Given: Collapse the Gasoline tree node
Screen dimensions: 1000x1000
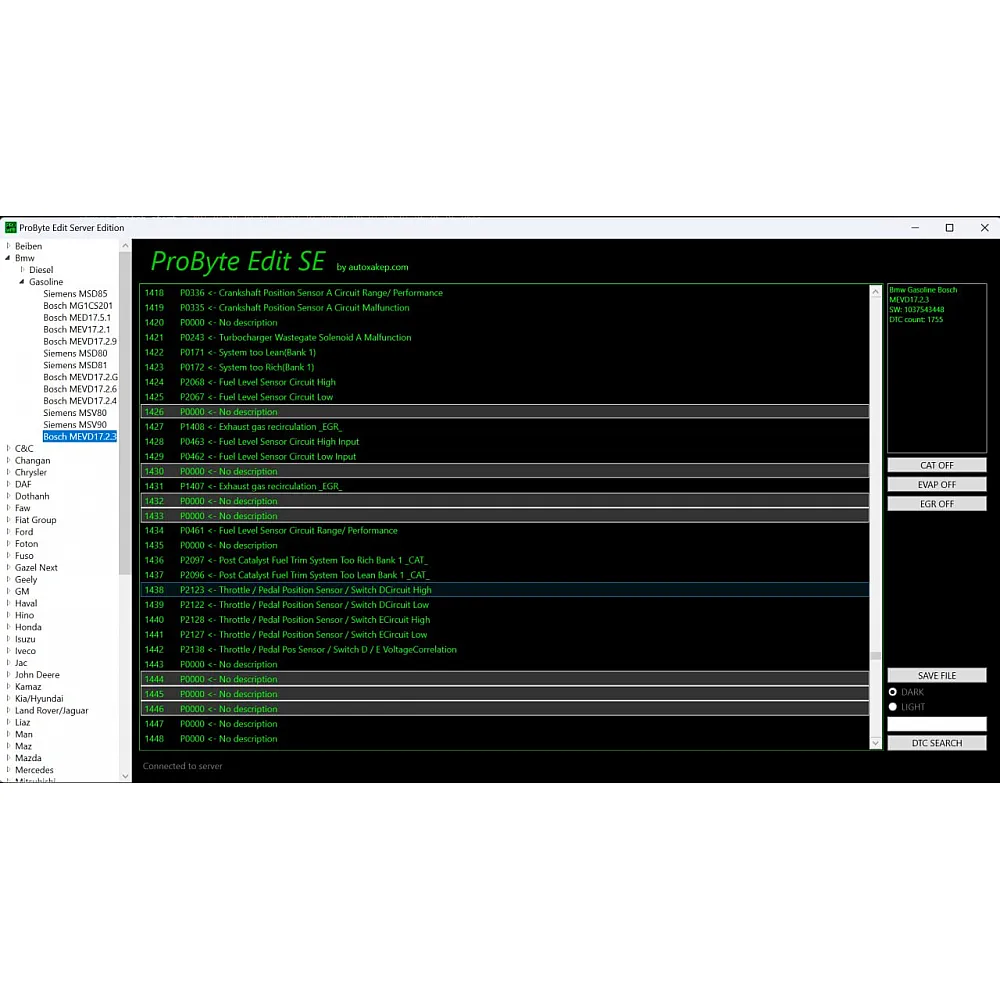Looking at the screenshot, I should coord(22,282).
